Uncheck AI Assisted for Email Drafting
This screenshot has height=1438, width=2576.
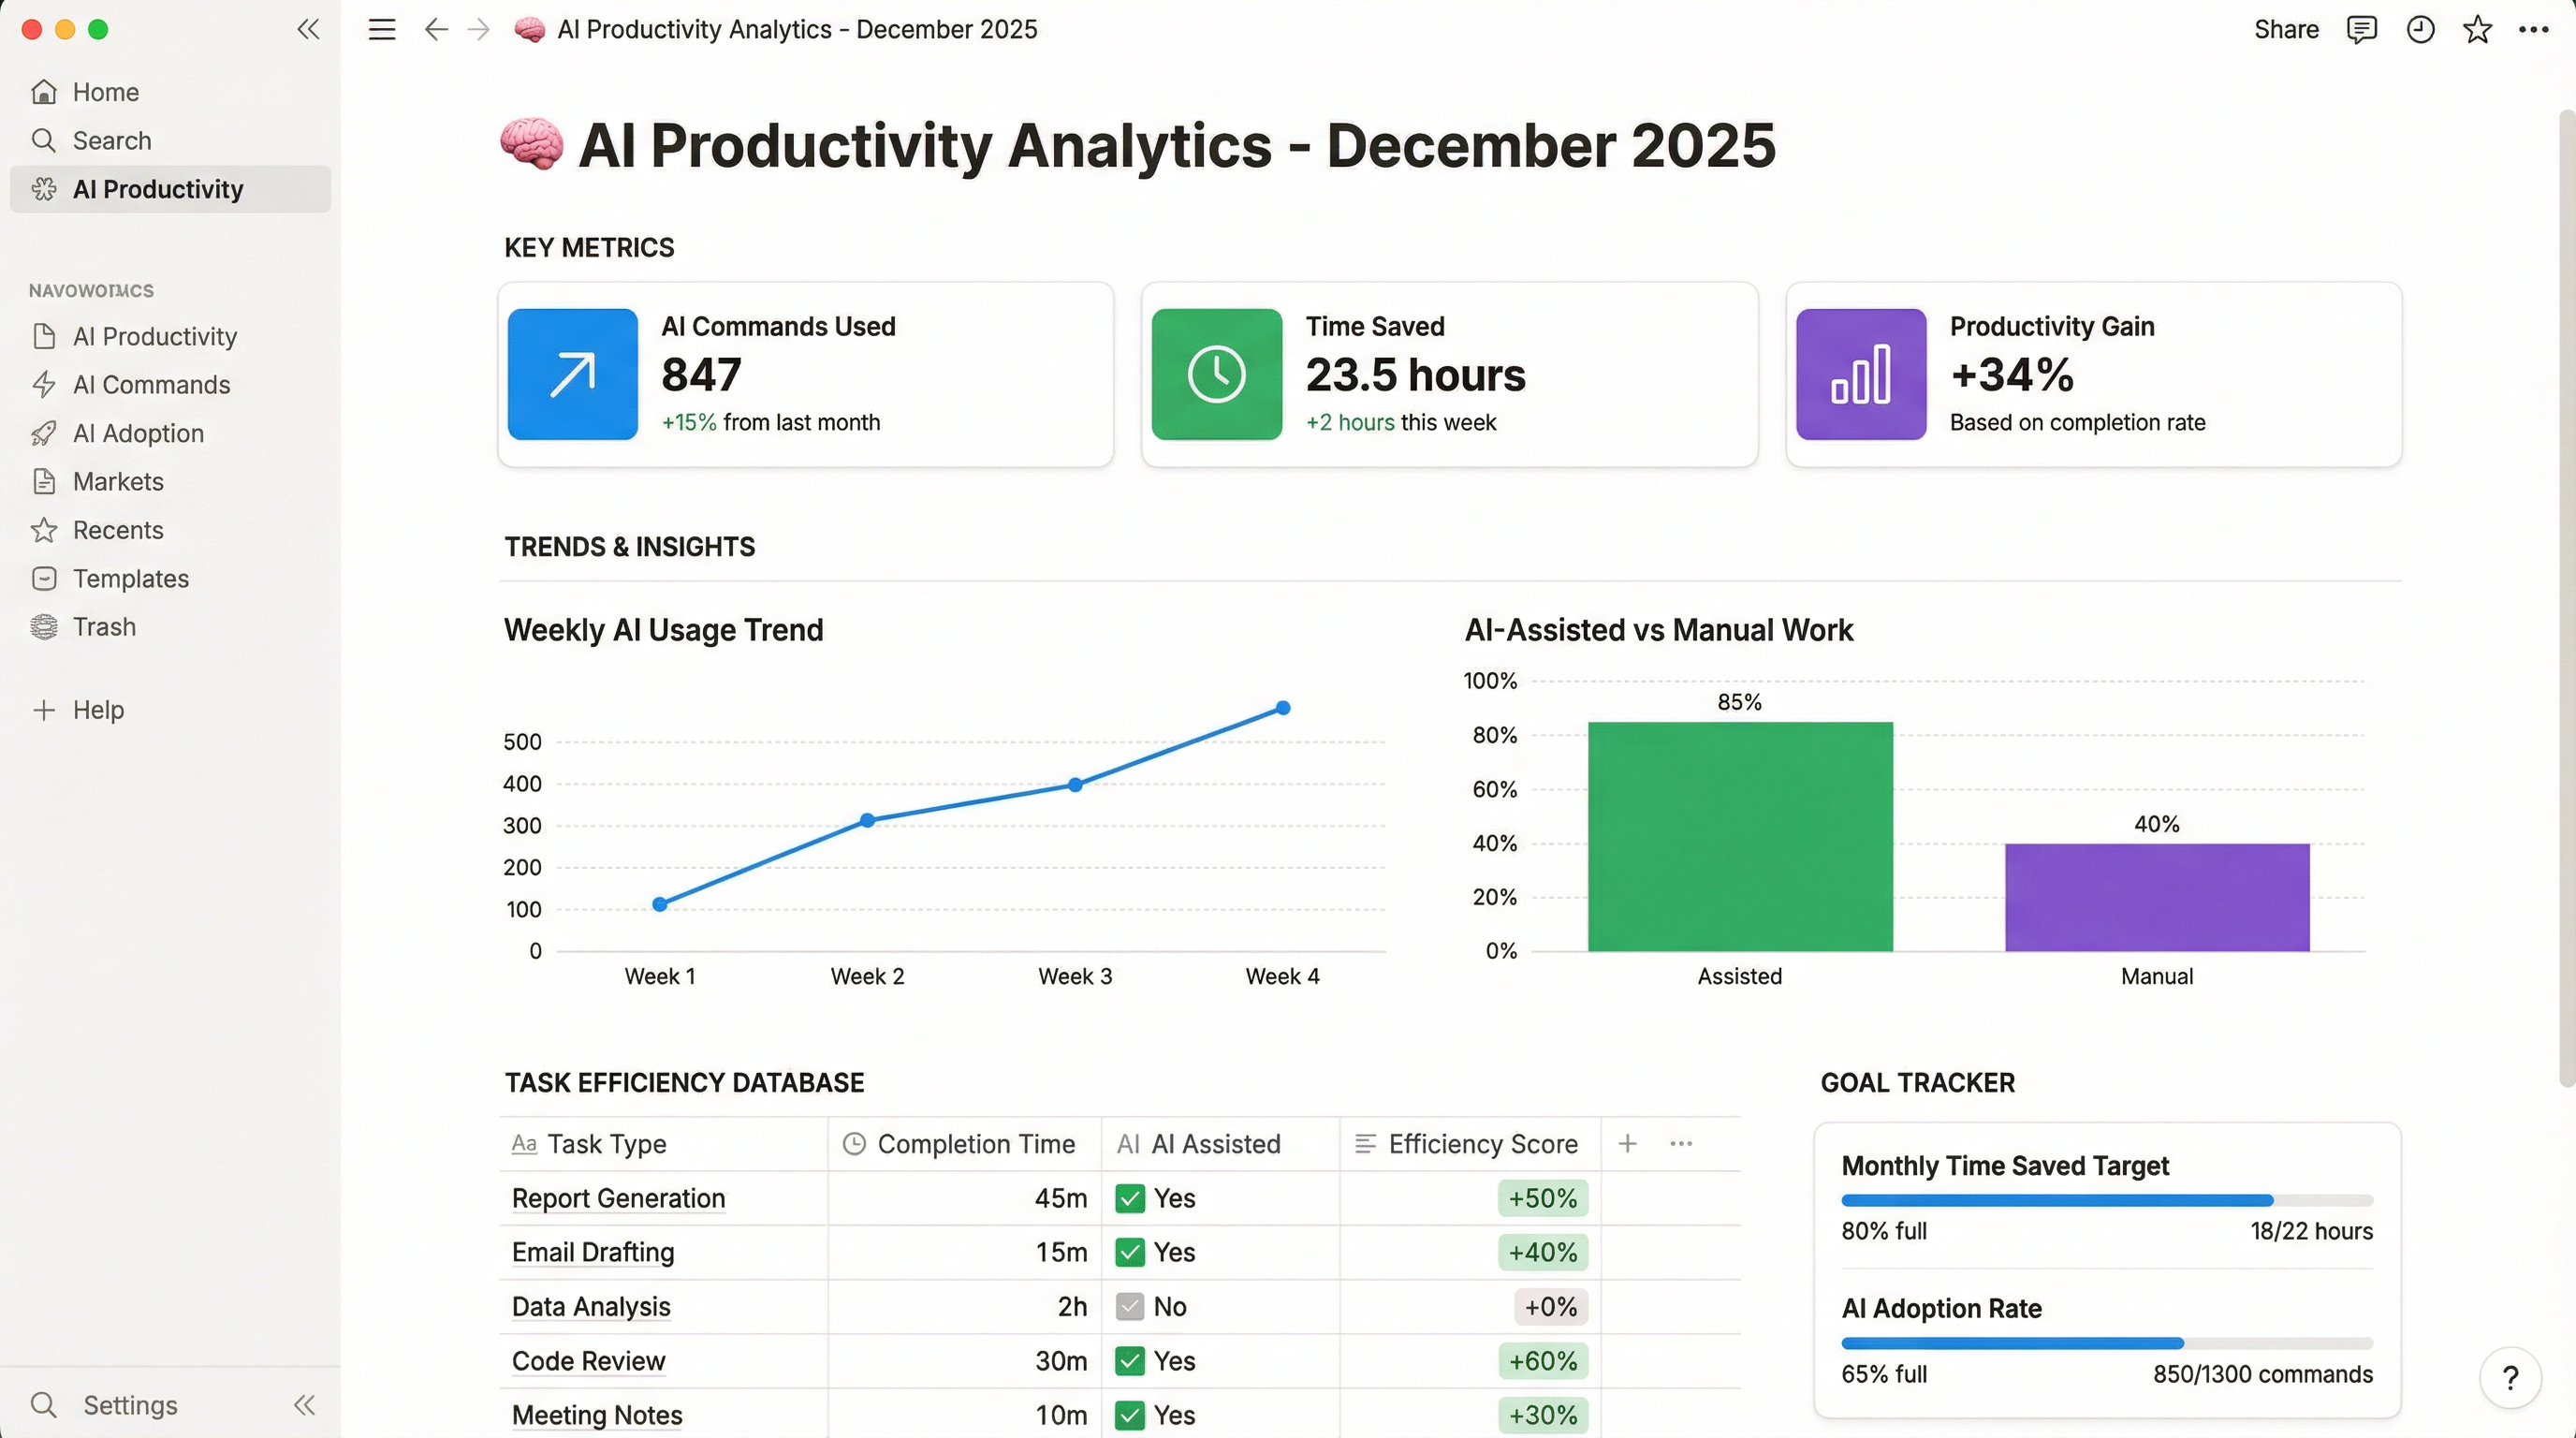(1131, 1252)
